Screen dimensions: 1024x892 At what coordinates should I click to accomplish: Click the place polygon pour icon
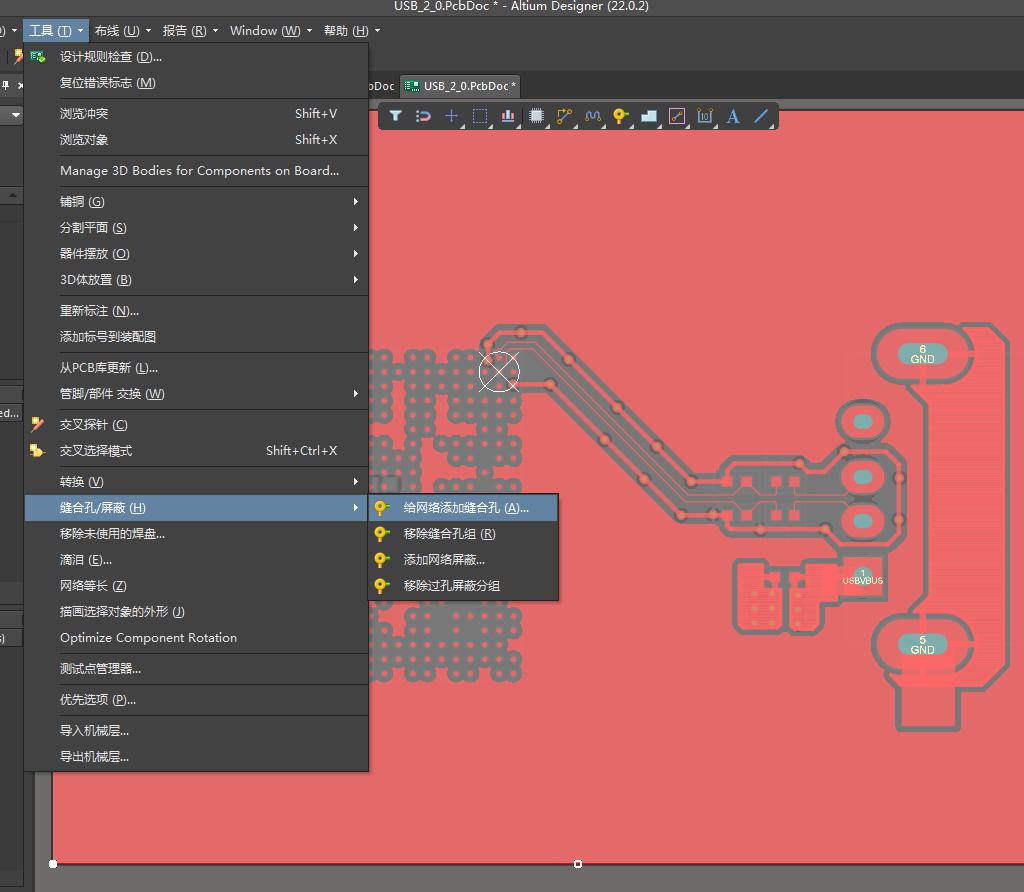(x=649, y=116)
